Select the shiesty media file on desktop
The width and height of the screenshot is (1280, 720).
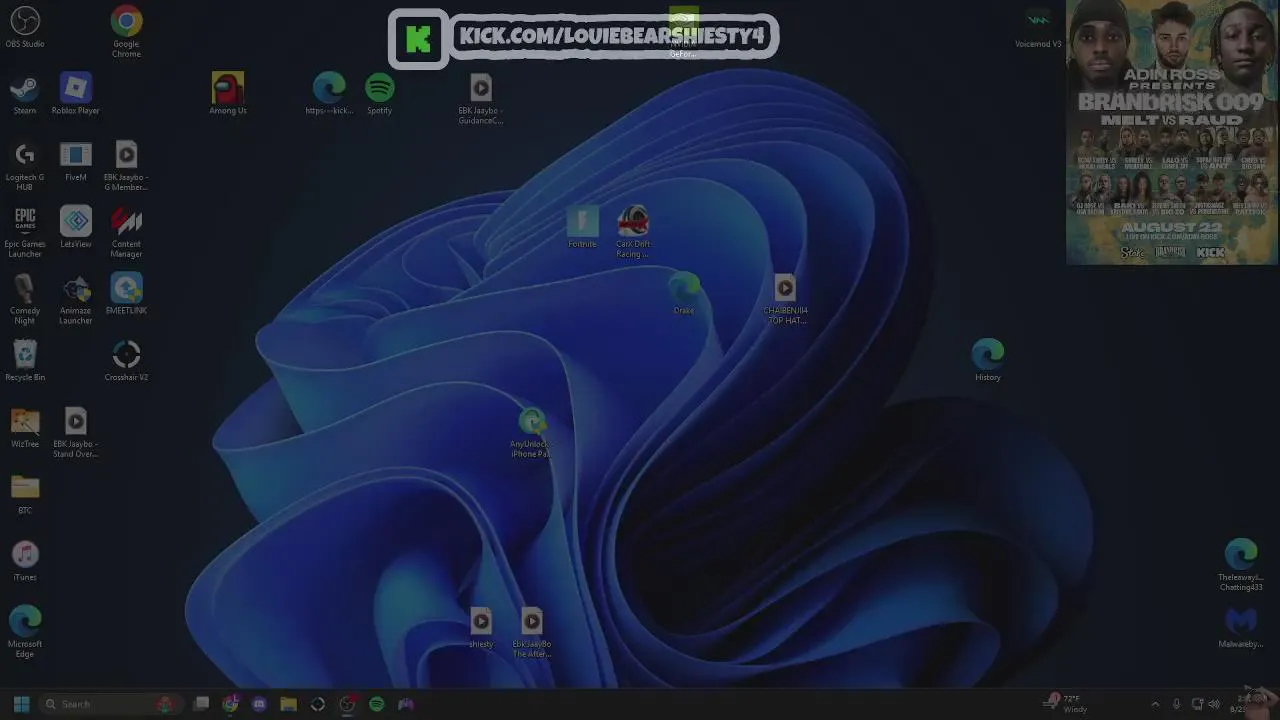tap(481, 627)
